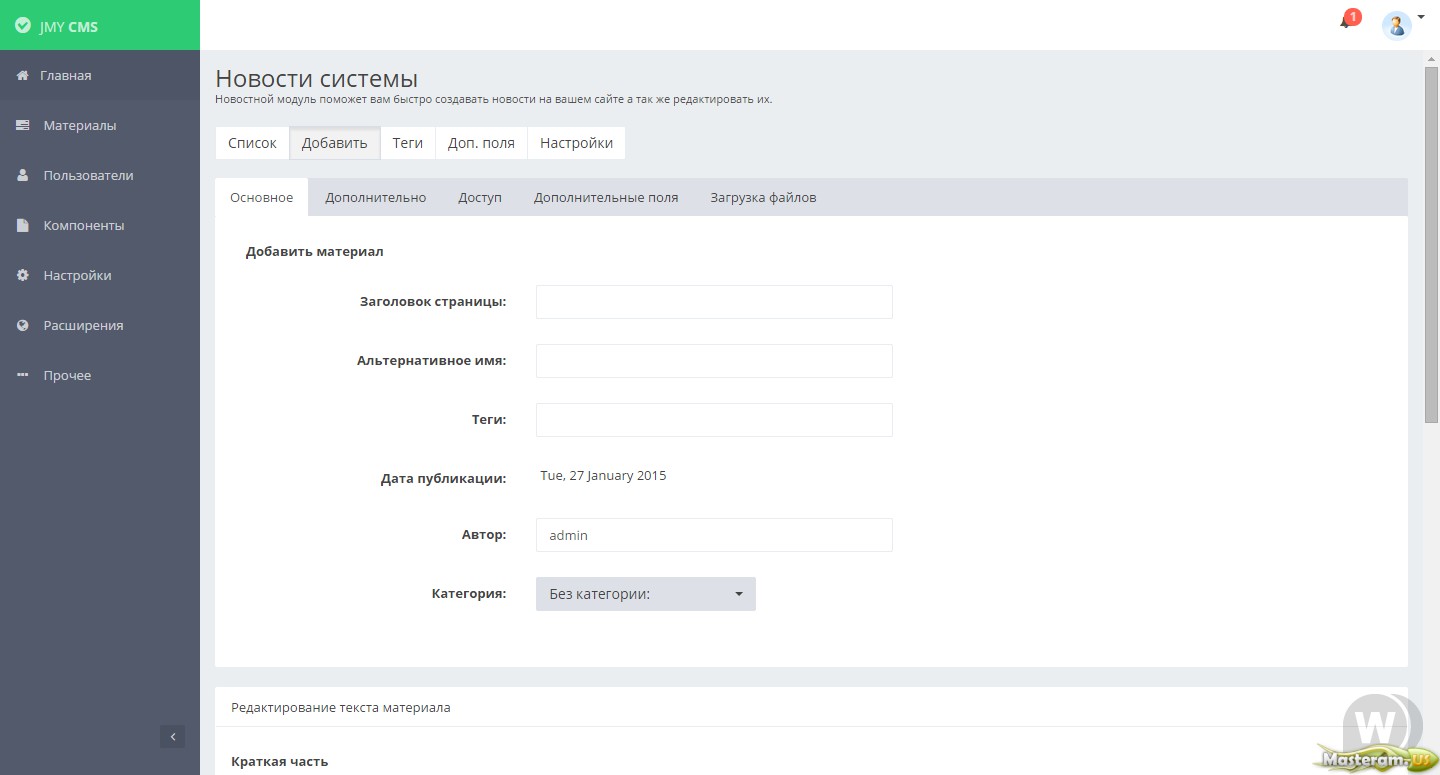
Task: Switch to the Дополнительно tab
Action: click(375, 198)
